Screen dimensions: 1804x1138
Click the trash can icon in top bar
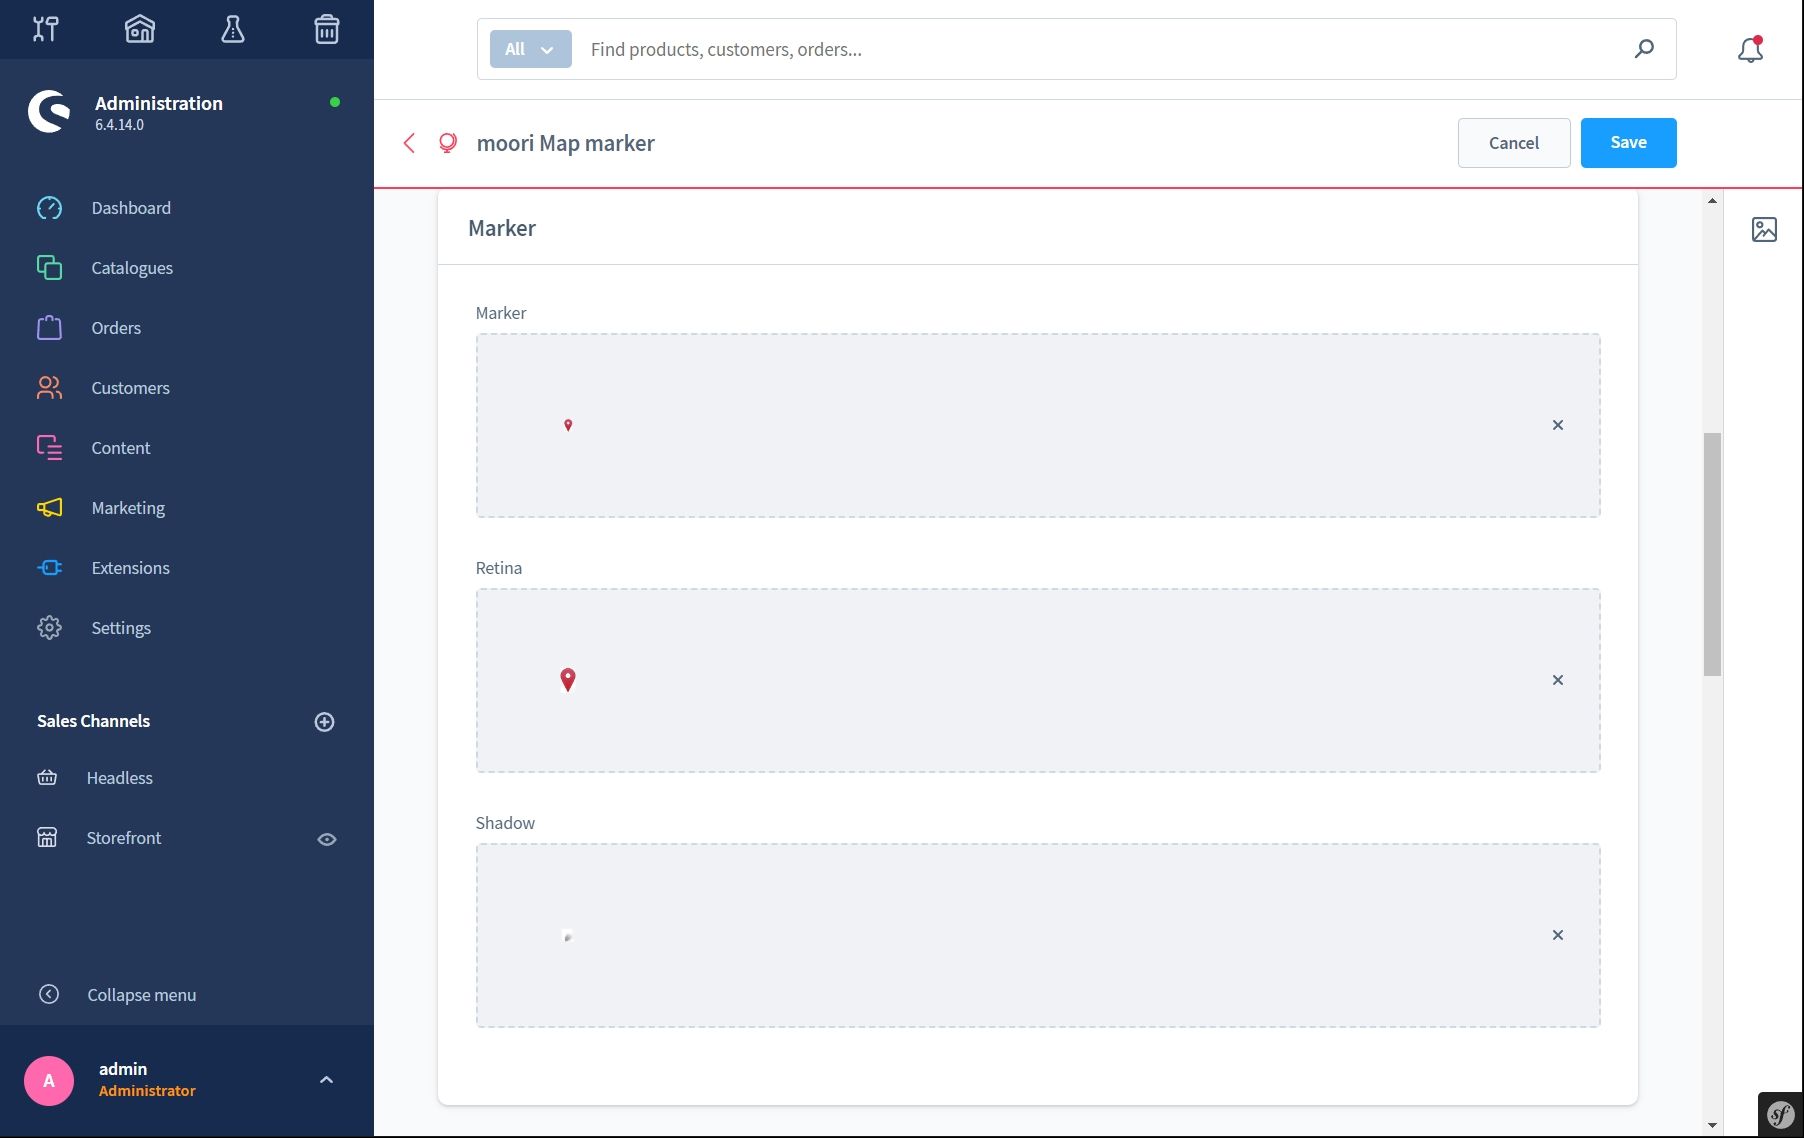[x=327, y=29]
